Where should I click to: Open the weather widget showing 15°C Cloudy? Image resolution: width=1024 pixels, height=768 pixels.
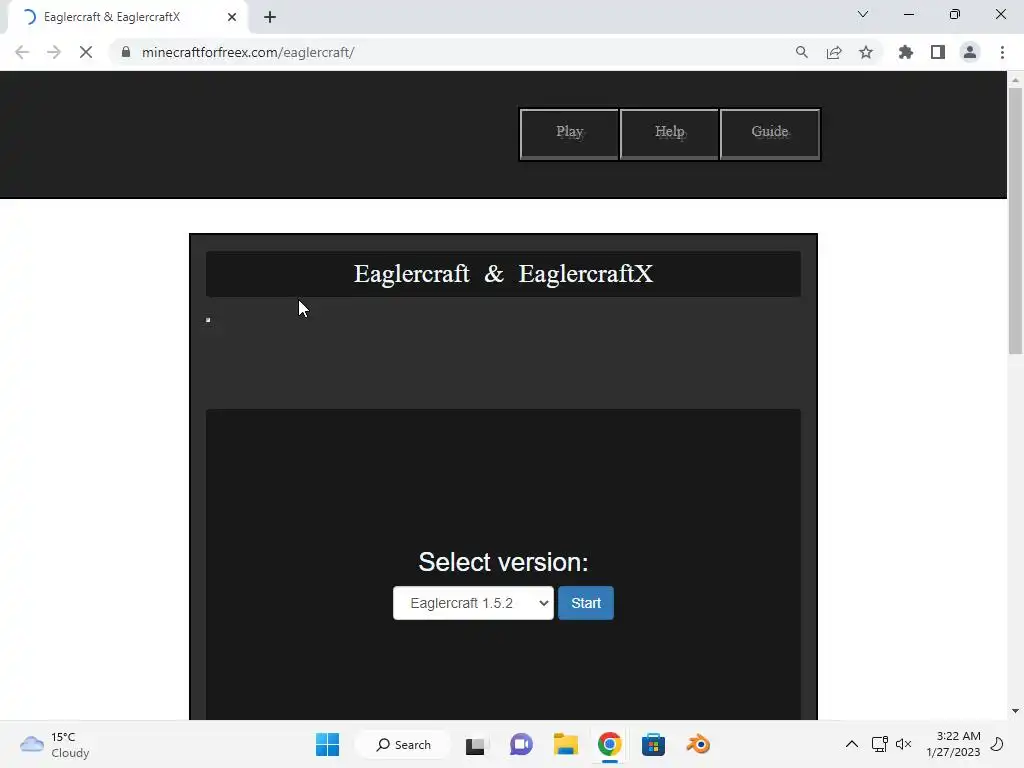pos(55,744)
